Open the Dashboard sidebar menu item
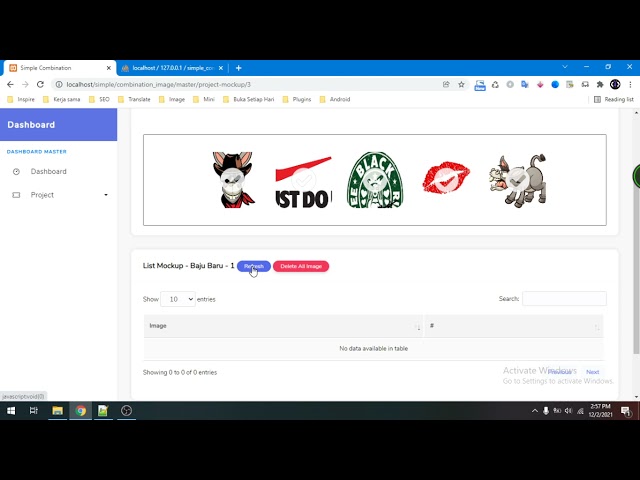Viewport: 640px width, 480px height. [x=49, y=171]
